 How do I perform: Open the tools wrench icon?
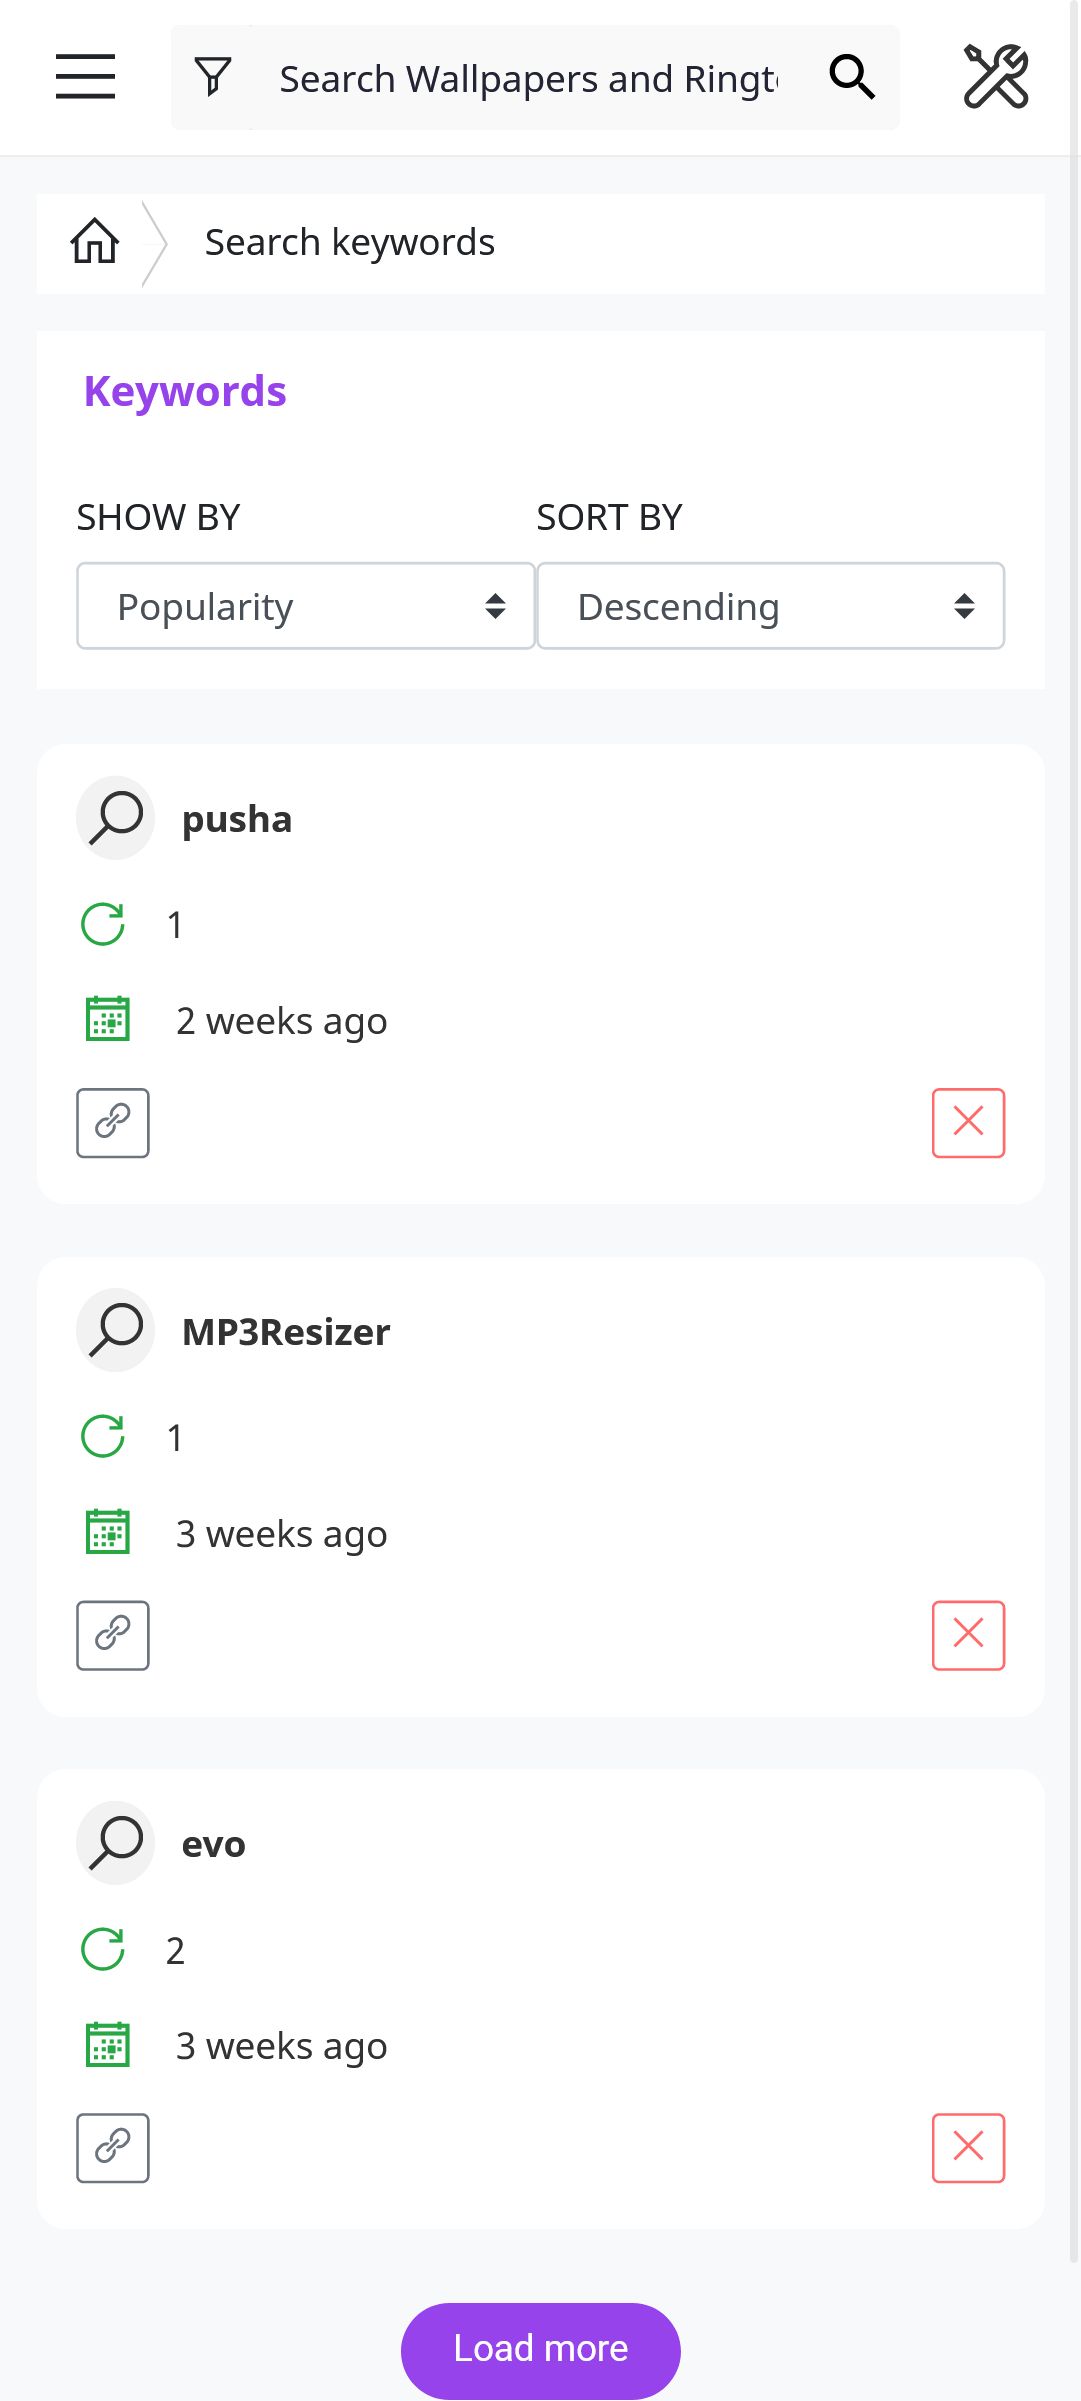pyautogui.click(x=996, y=77)
